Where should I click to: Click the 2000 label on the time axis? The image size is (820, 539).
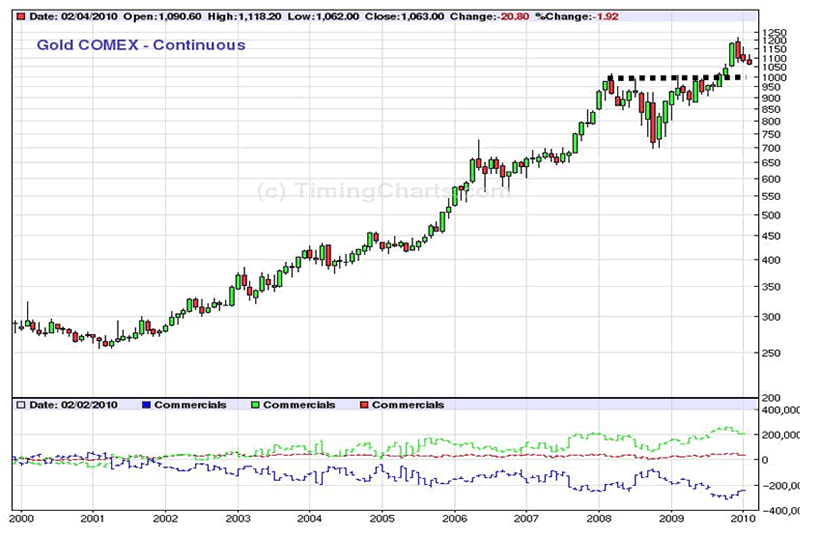21,519
